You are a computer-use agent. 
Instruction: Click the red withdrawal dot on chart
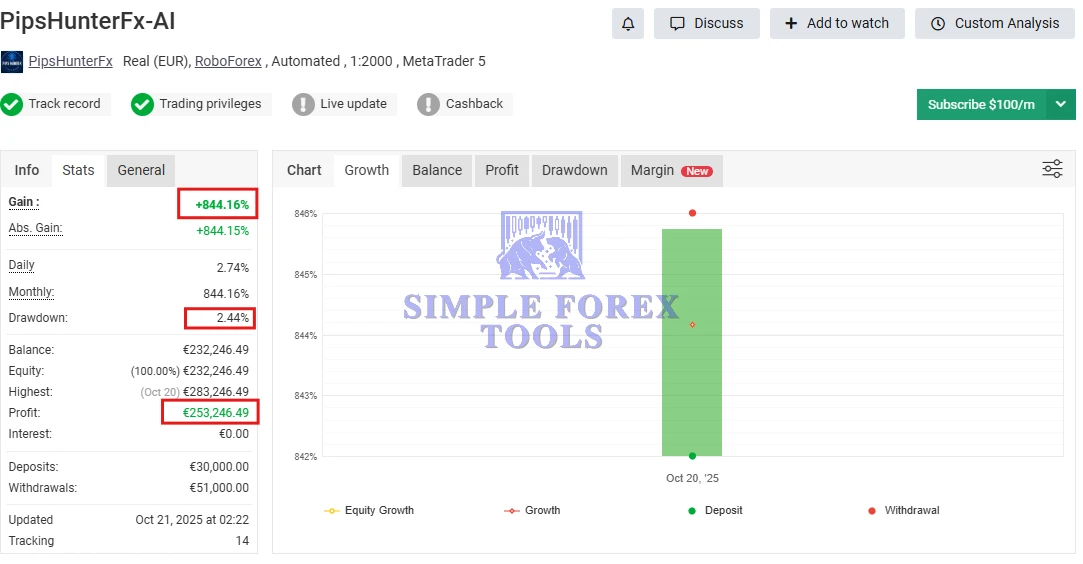click(692, 213)
